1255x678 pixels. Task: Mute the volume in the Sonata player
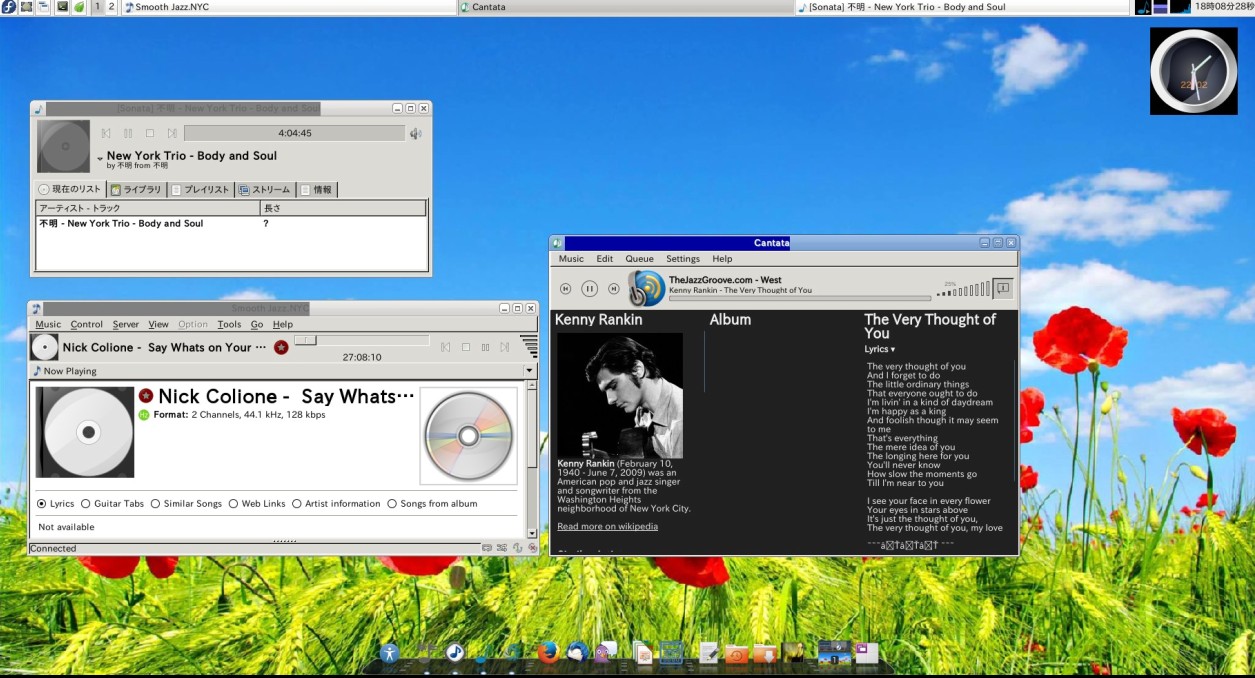[415, 132]
